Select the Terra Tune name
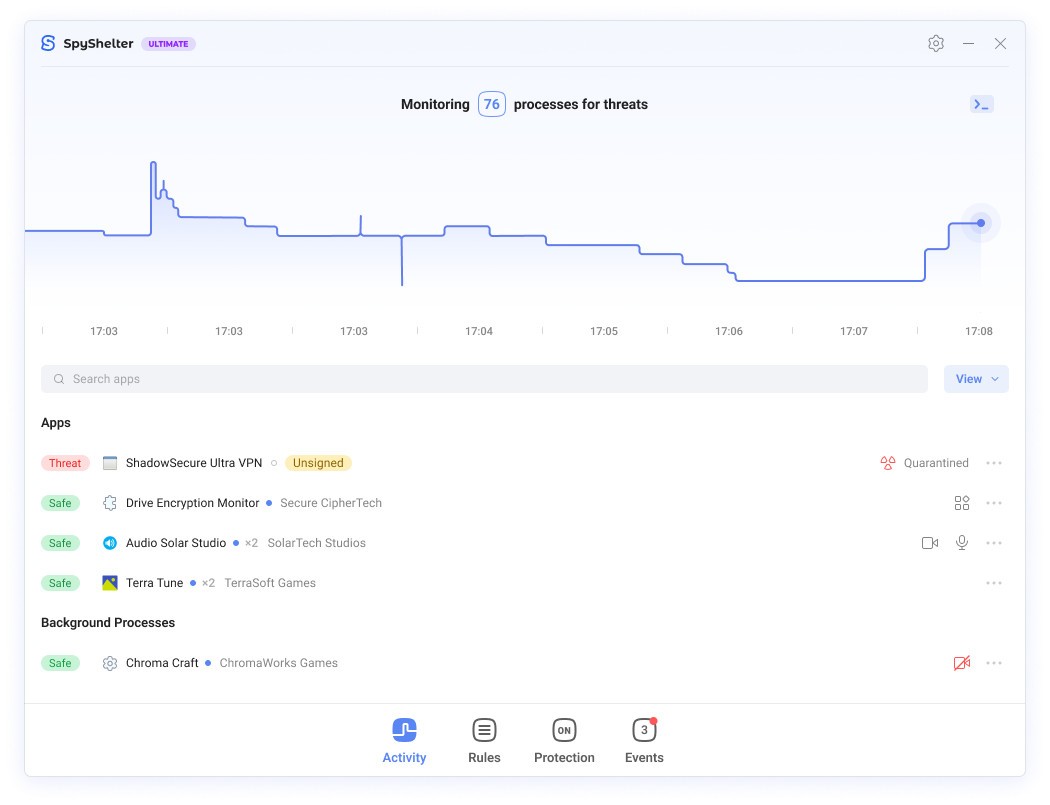This screenshot has height=805, width=1050. click(155, 583)
